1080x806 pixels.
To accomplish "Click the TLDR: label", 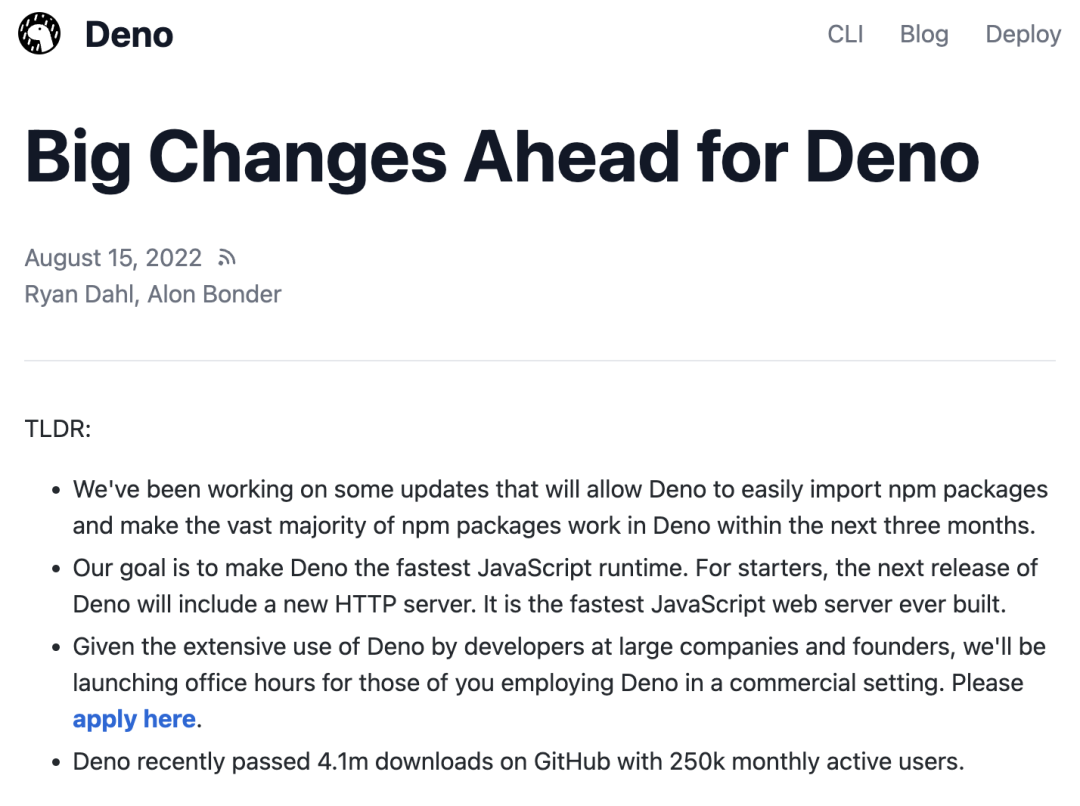I will 58,429.
